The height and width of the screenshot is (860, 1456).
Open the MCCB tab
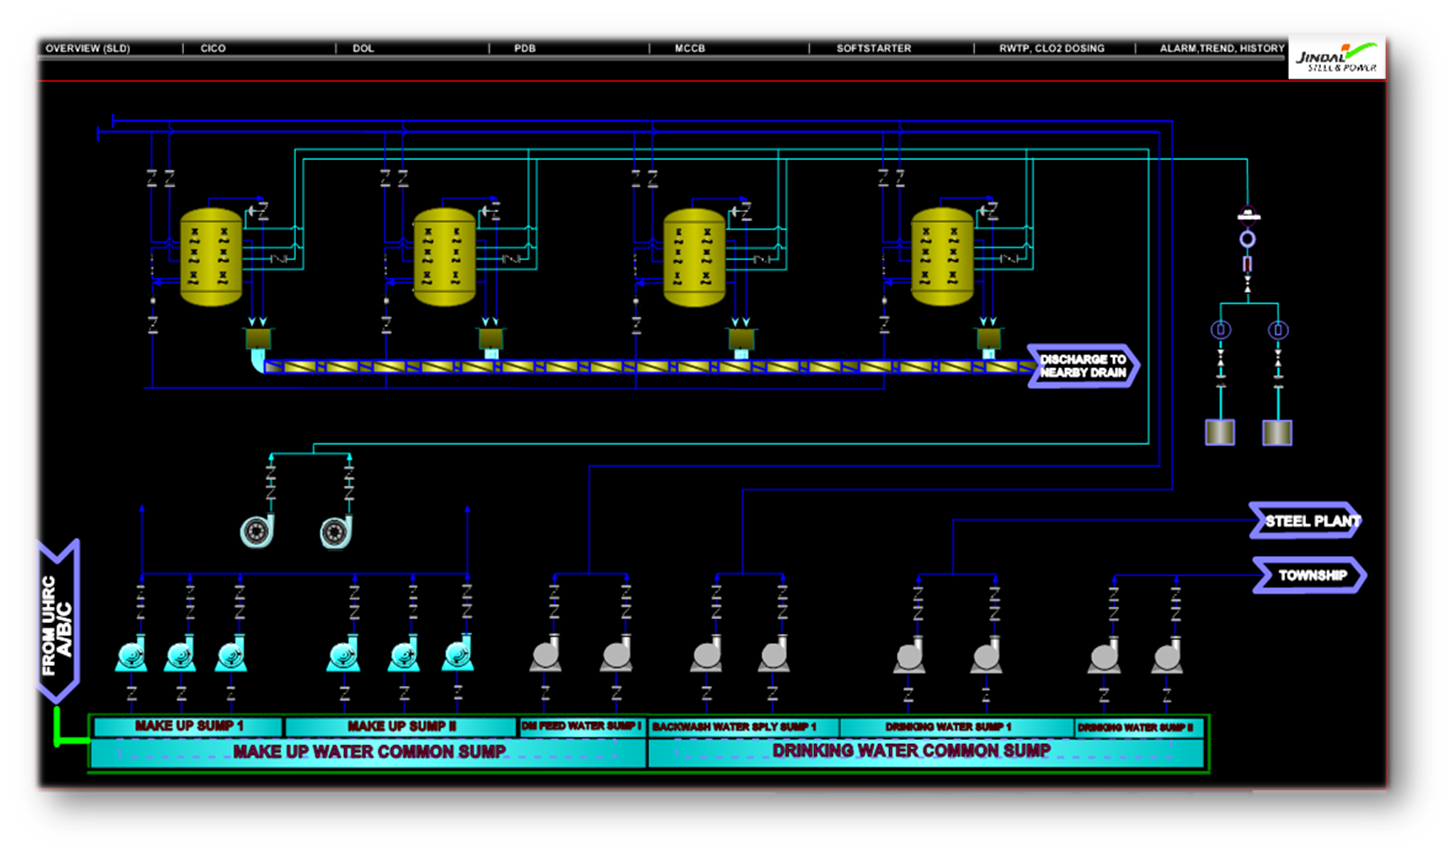pyautogui.click(x=690, y=48)
